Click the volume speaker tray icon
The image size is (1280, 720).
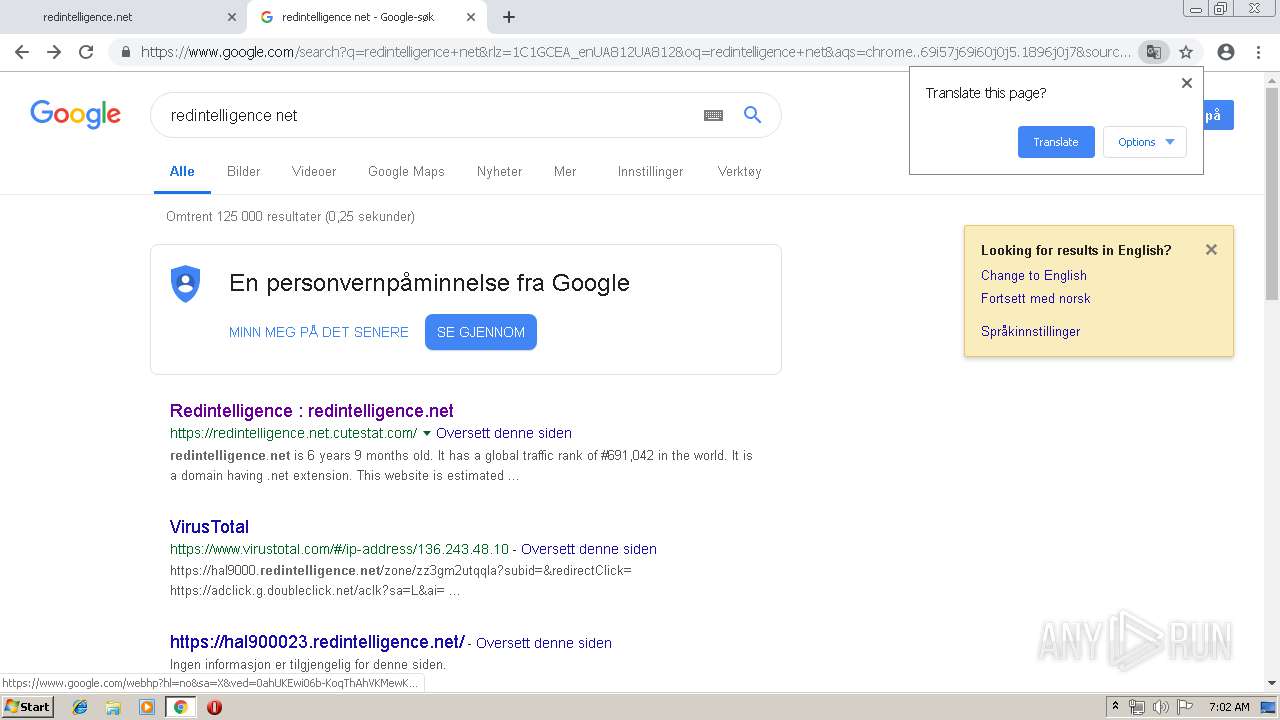(x=1160, y=707)
